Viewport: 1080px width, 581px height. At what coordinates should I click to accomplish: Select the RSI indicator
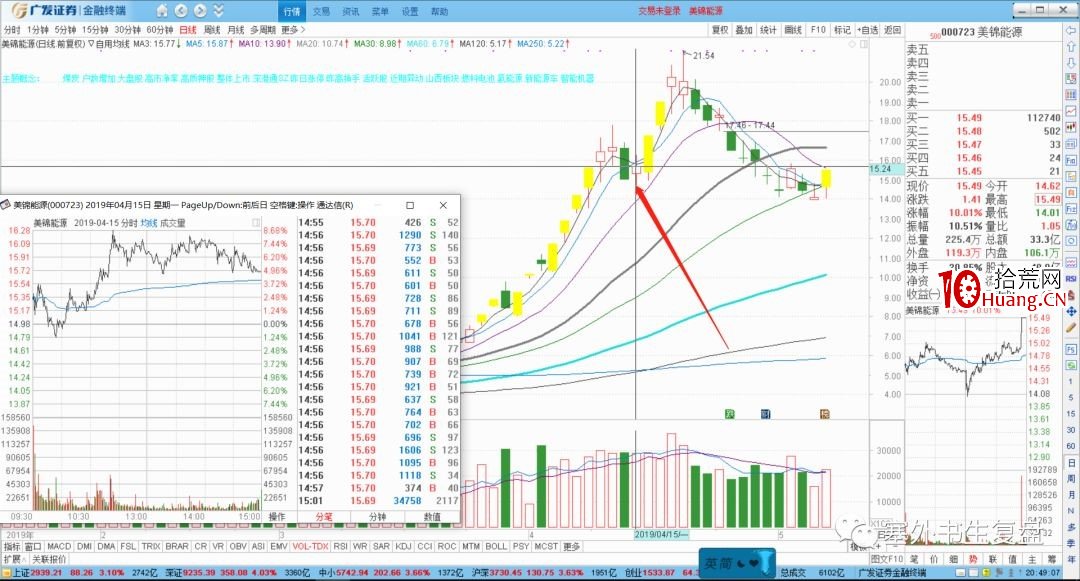tap(340, 547)
